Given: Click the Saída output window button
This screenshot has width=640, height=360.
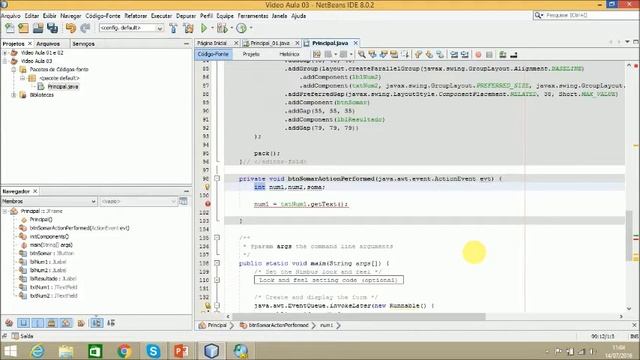Looking at the screenshot, I should point(23,336).
